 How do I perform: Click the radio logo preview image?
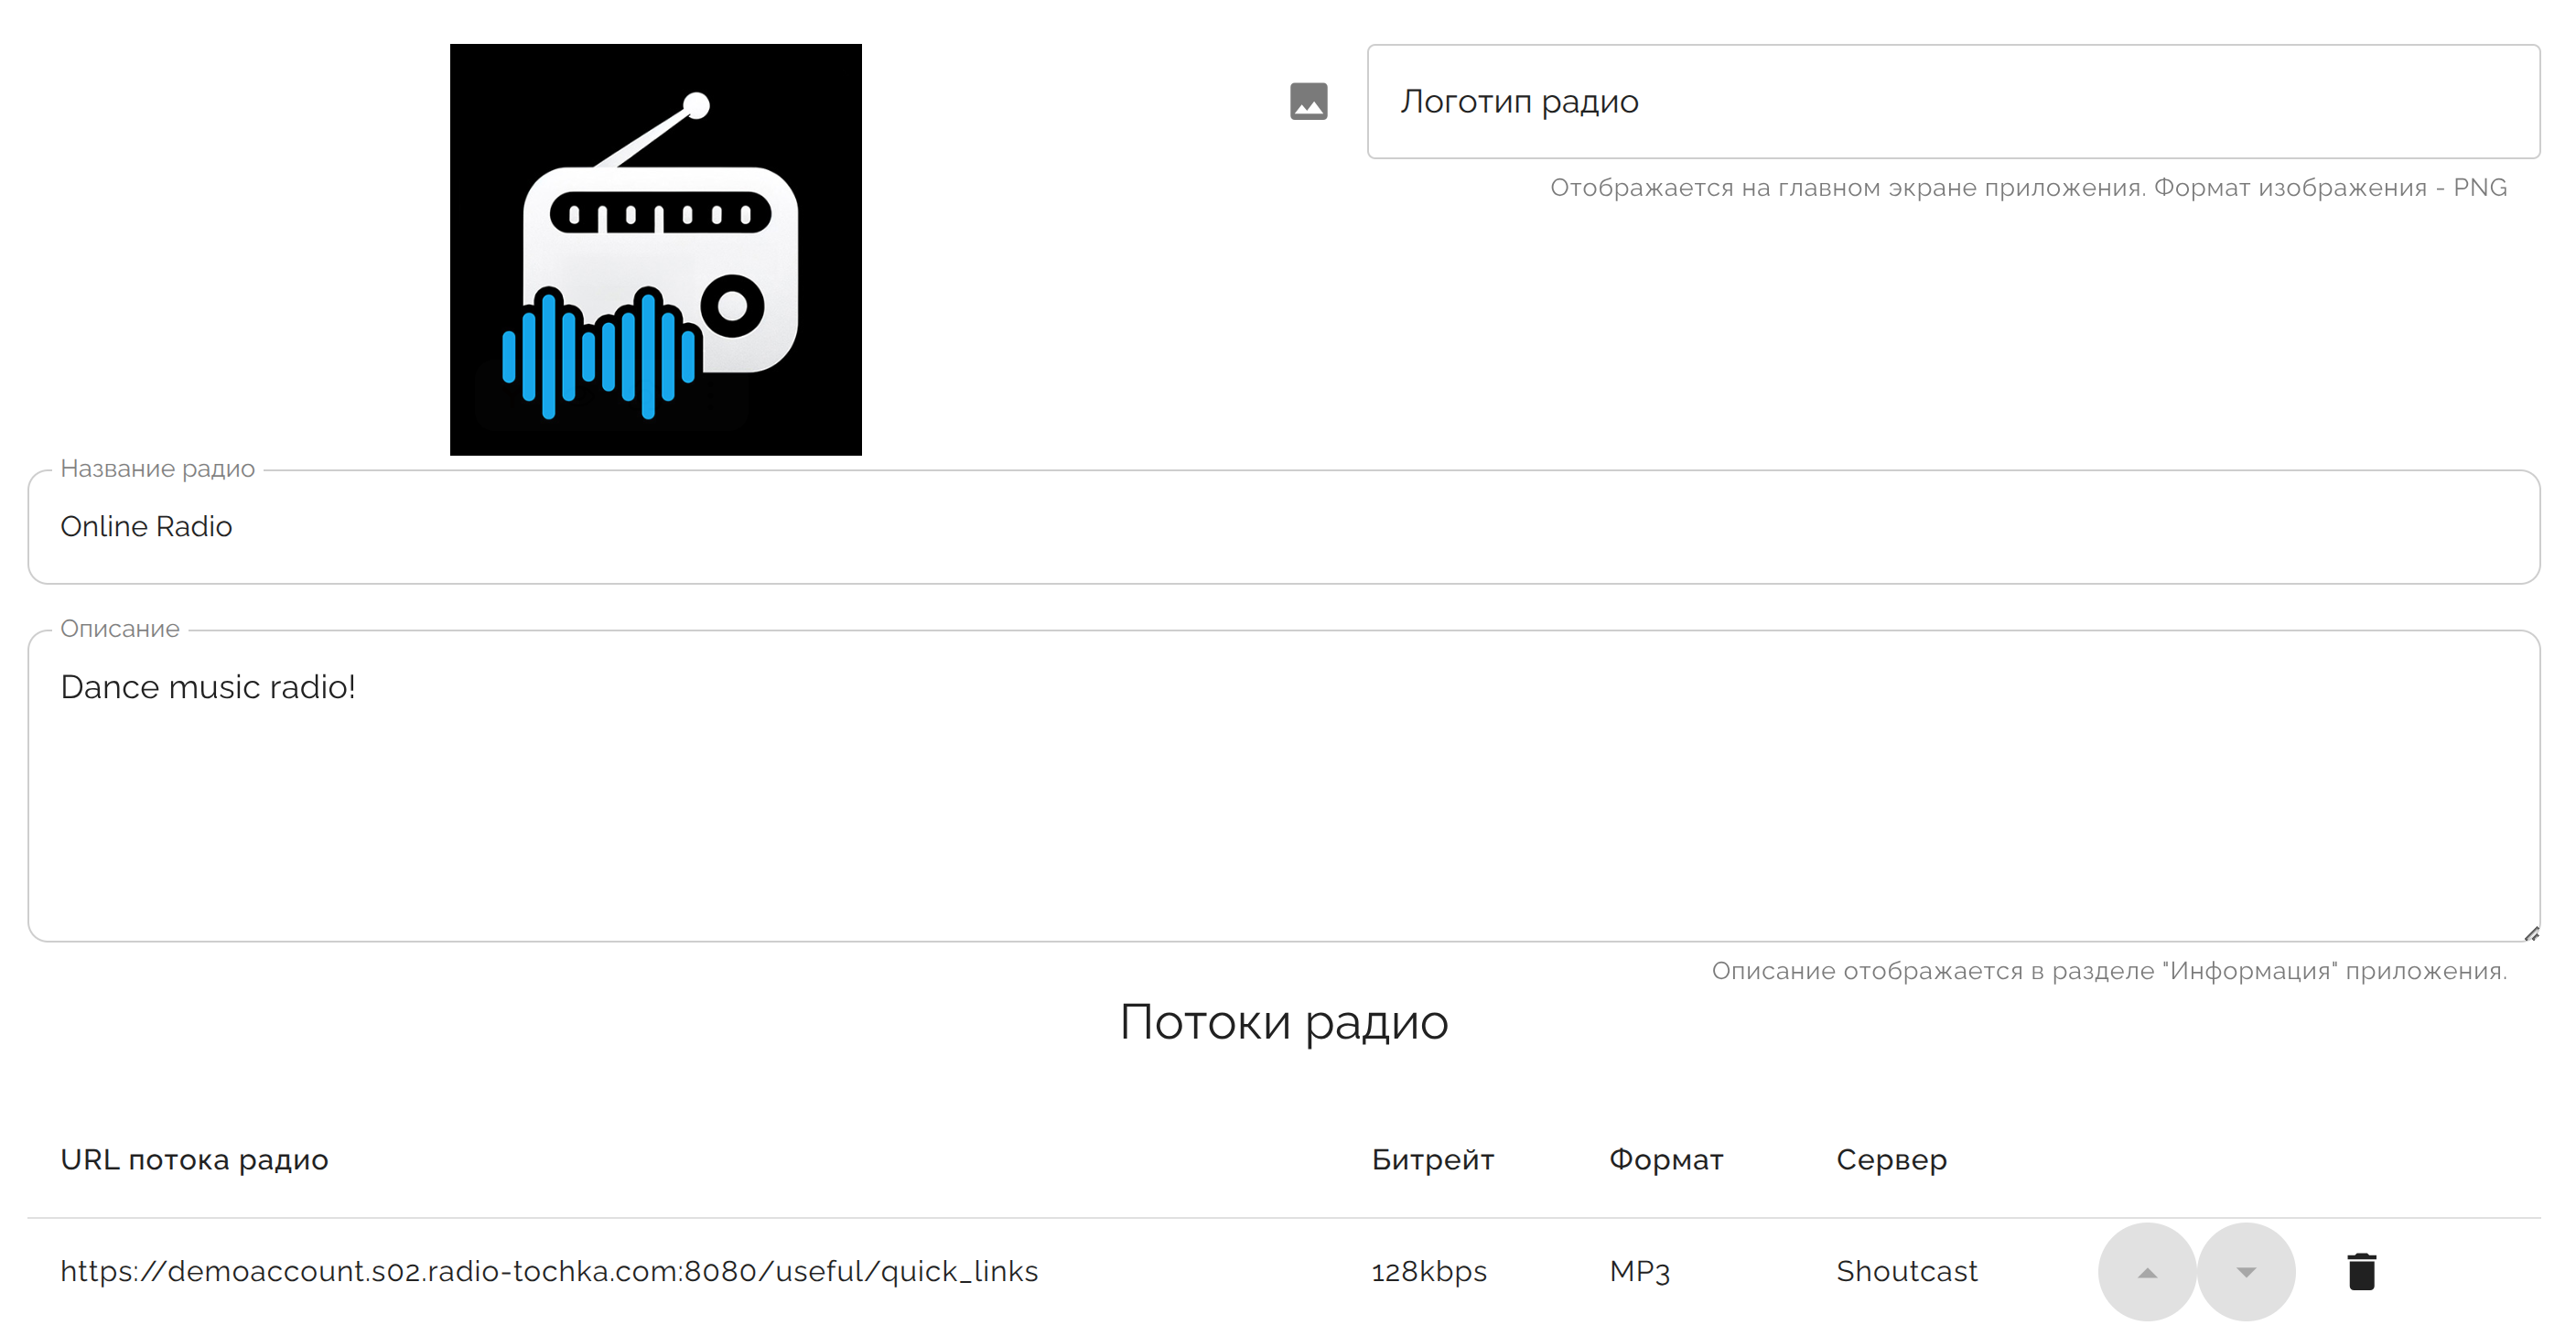coord(655,249)
